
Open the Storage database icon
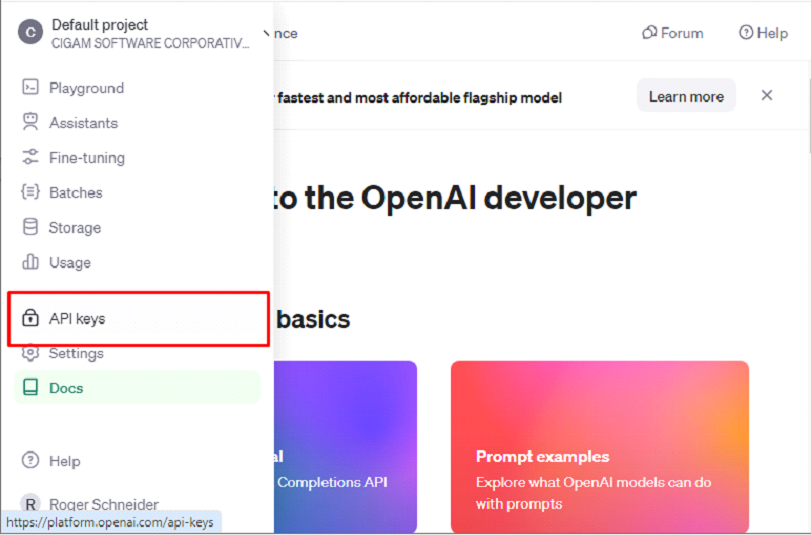31,227
